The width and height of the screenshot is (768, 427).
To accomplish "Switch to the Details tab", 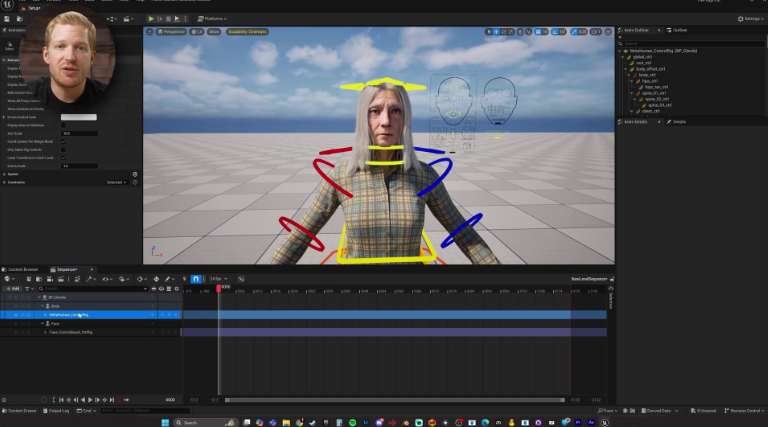I will tap(676, 122).
